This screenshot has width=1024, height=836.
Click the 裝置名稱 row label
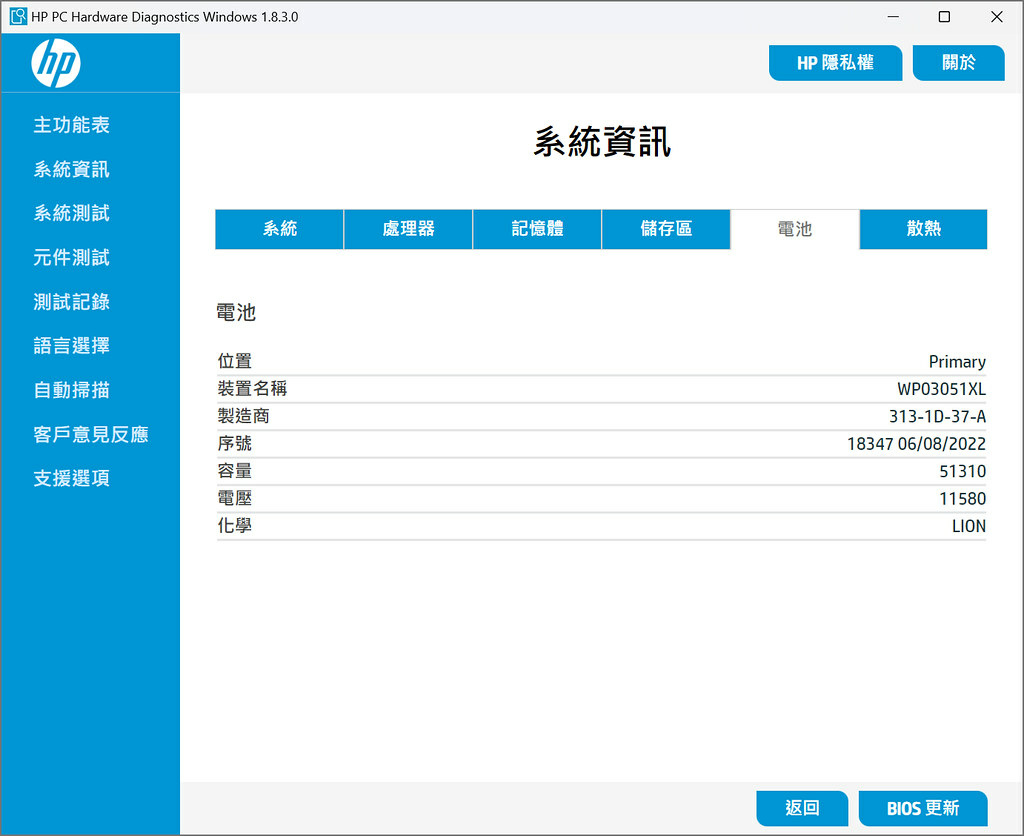(252, 389)
